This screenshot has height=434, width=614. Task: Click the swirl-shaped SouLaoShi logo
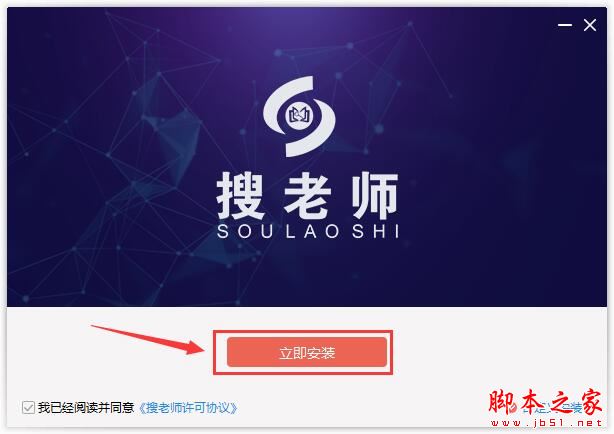click(x=299, y=116)
